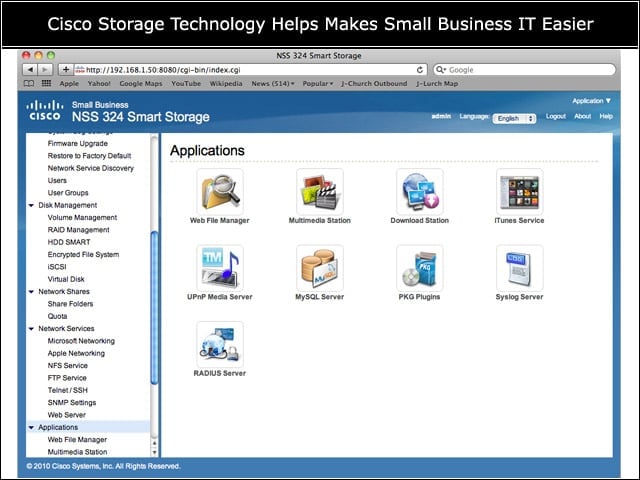Viewport: 640px width, 480px height.
Task: Open the J-Church Outbound bookmark
Action: [374, 83]
